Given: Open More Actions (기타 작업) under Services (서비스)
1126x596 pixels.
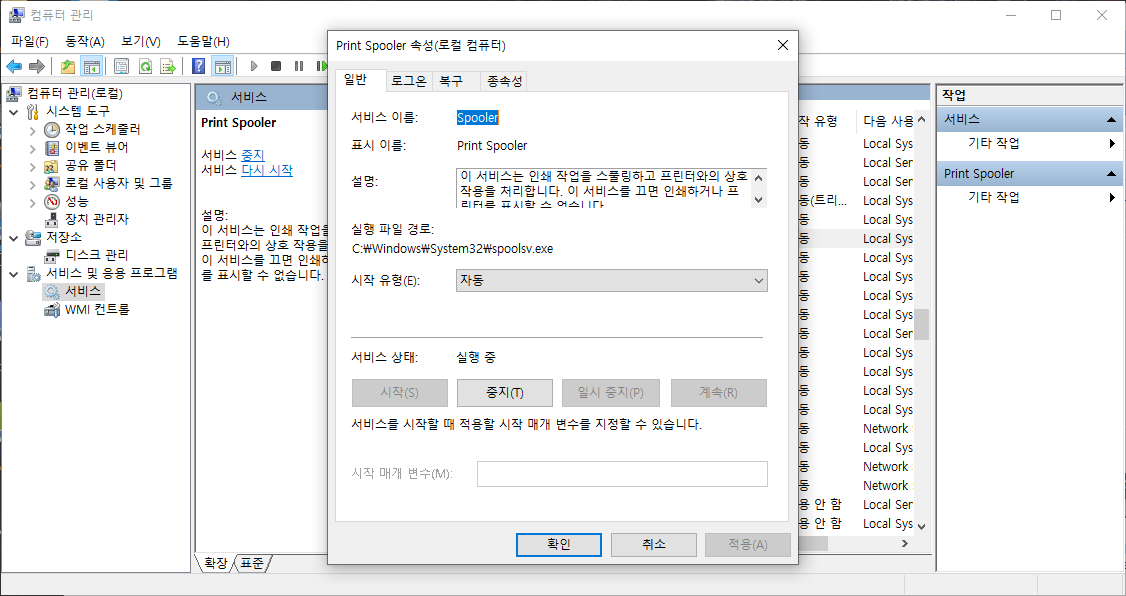Looking at the screenshot, I should click(994, 143).
